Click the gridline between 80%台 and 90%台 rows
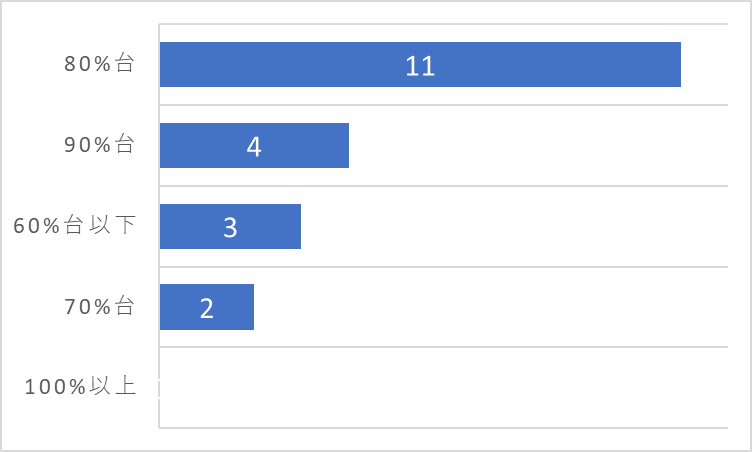 pyautogui.click(x=444, y=105)
